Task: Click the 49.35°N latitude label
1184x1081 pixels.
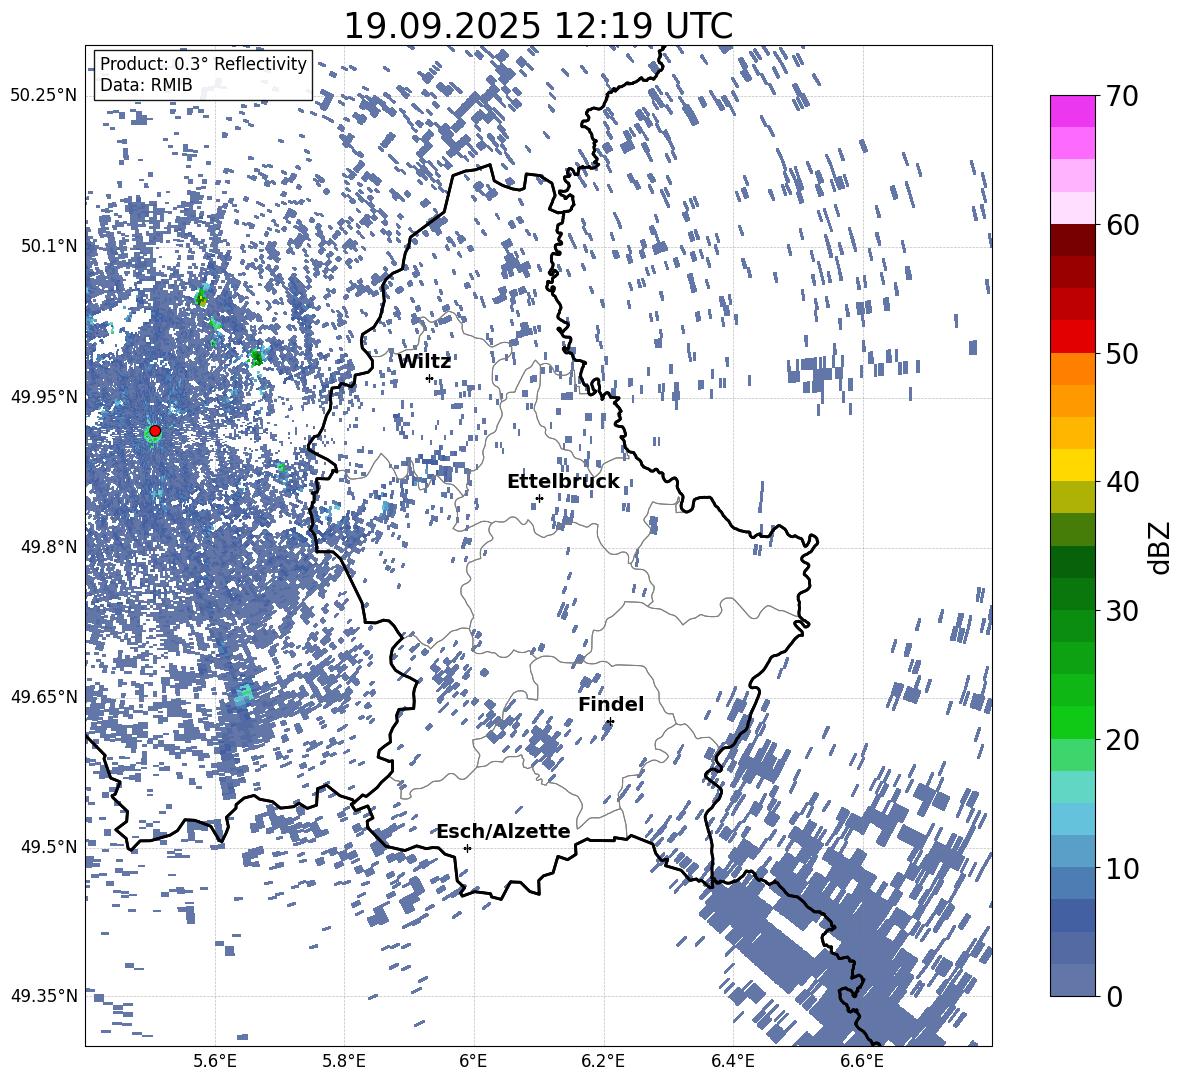Action: (44, 996)
